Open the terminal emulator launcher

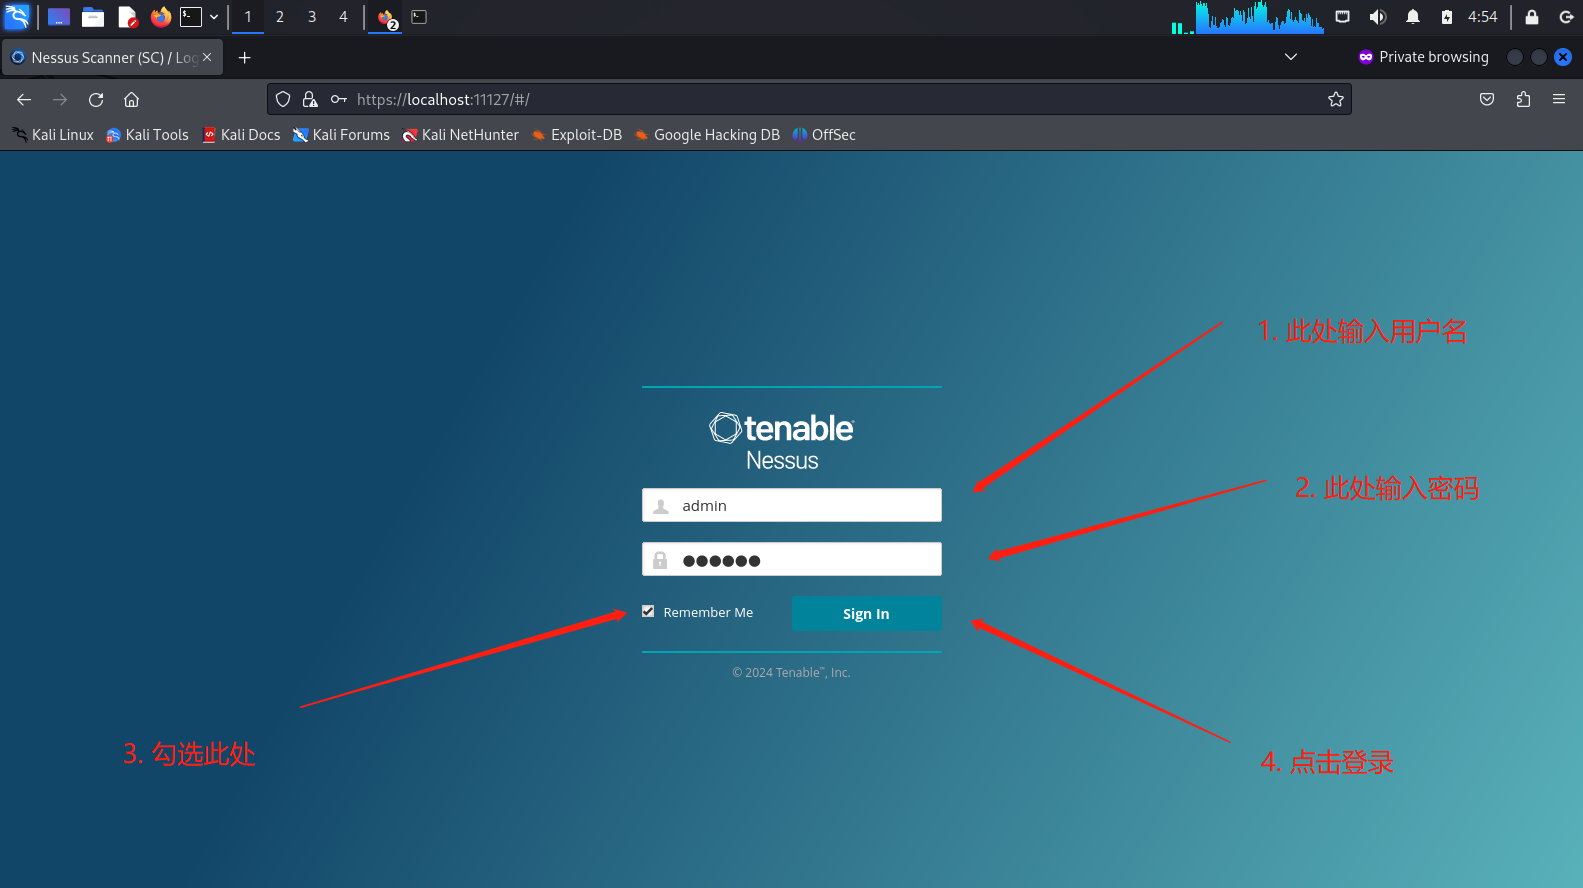pos(191,17)
